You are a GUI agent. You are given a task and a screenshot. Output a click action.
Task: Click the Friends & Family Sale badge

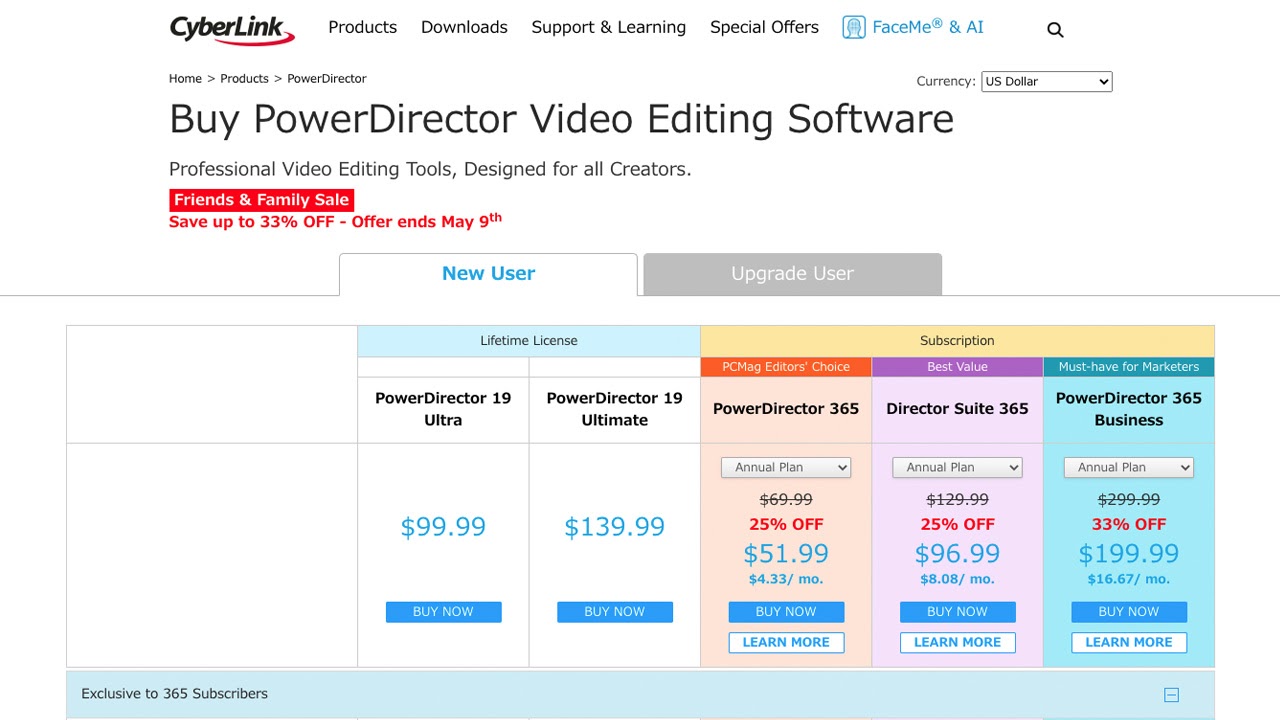pos(261,200)
